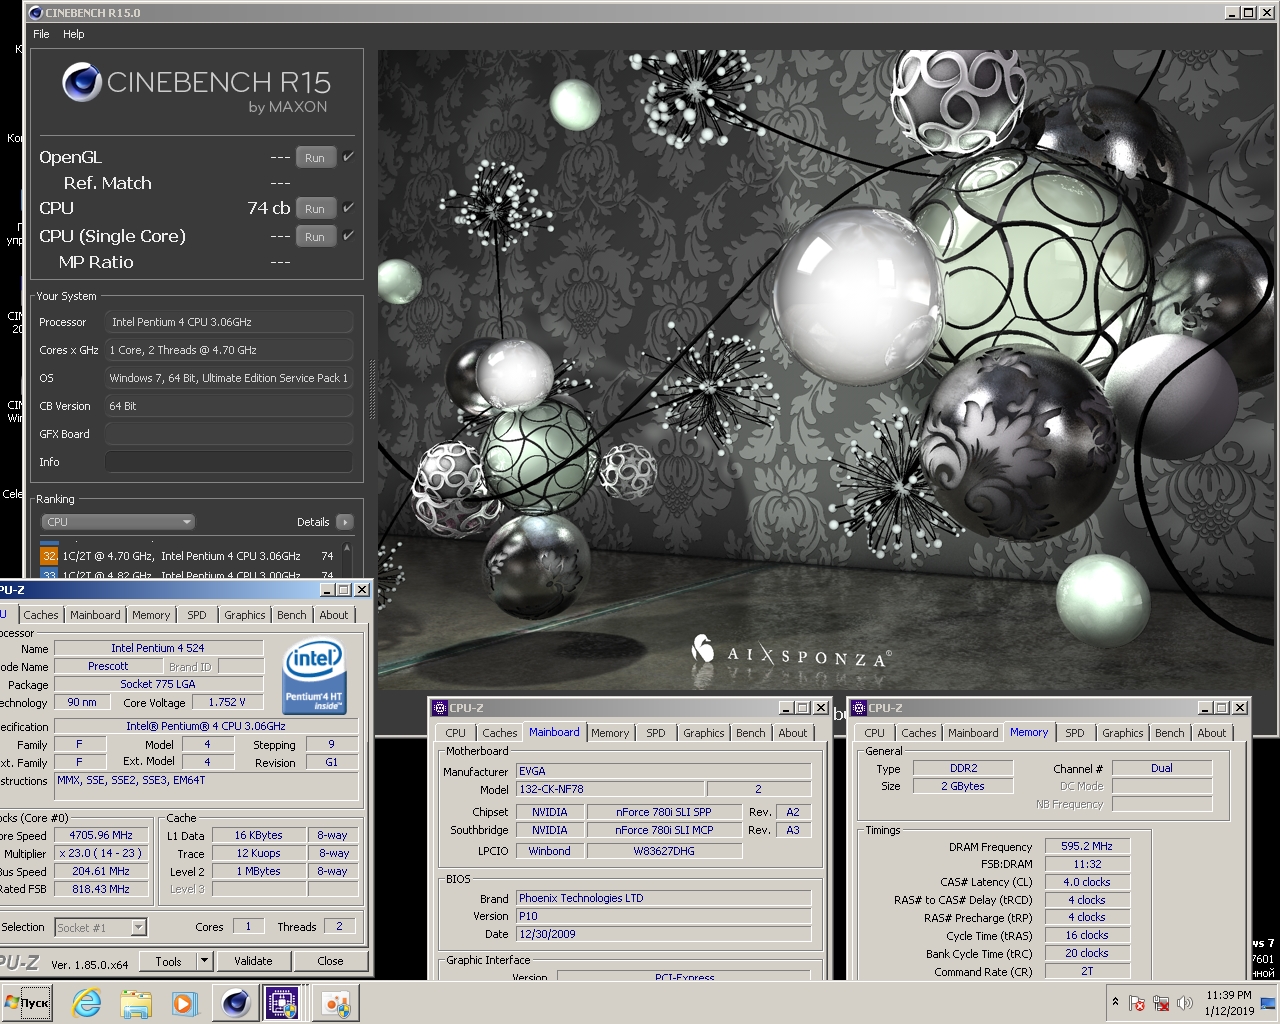Click the taskbar clock 11:39 PM
The height and width of the screenshot is (1024, 1280).
(1229, 995)
